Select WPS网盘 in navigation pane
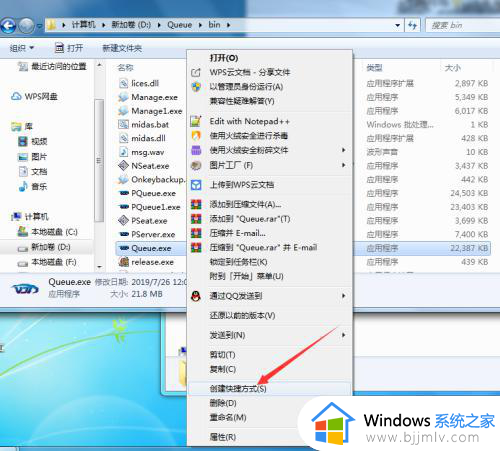Viewport: 500px width, 451px height. [x=35, y=97]
